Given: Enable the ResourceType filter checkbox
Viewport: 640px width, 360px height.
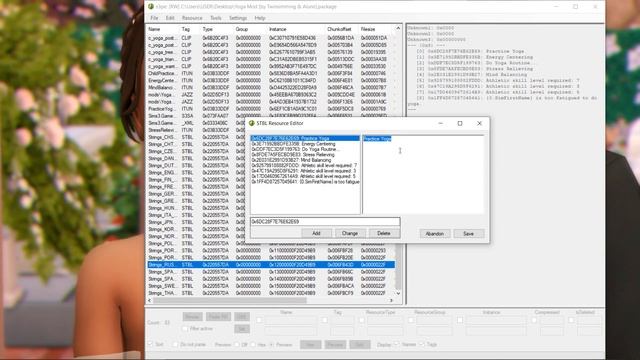Looking at the screenshot, I should coord(362,320).
